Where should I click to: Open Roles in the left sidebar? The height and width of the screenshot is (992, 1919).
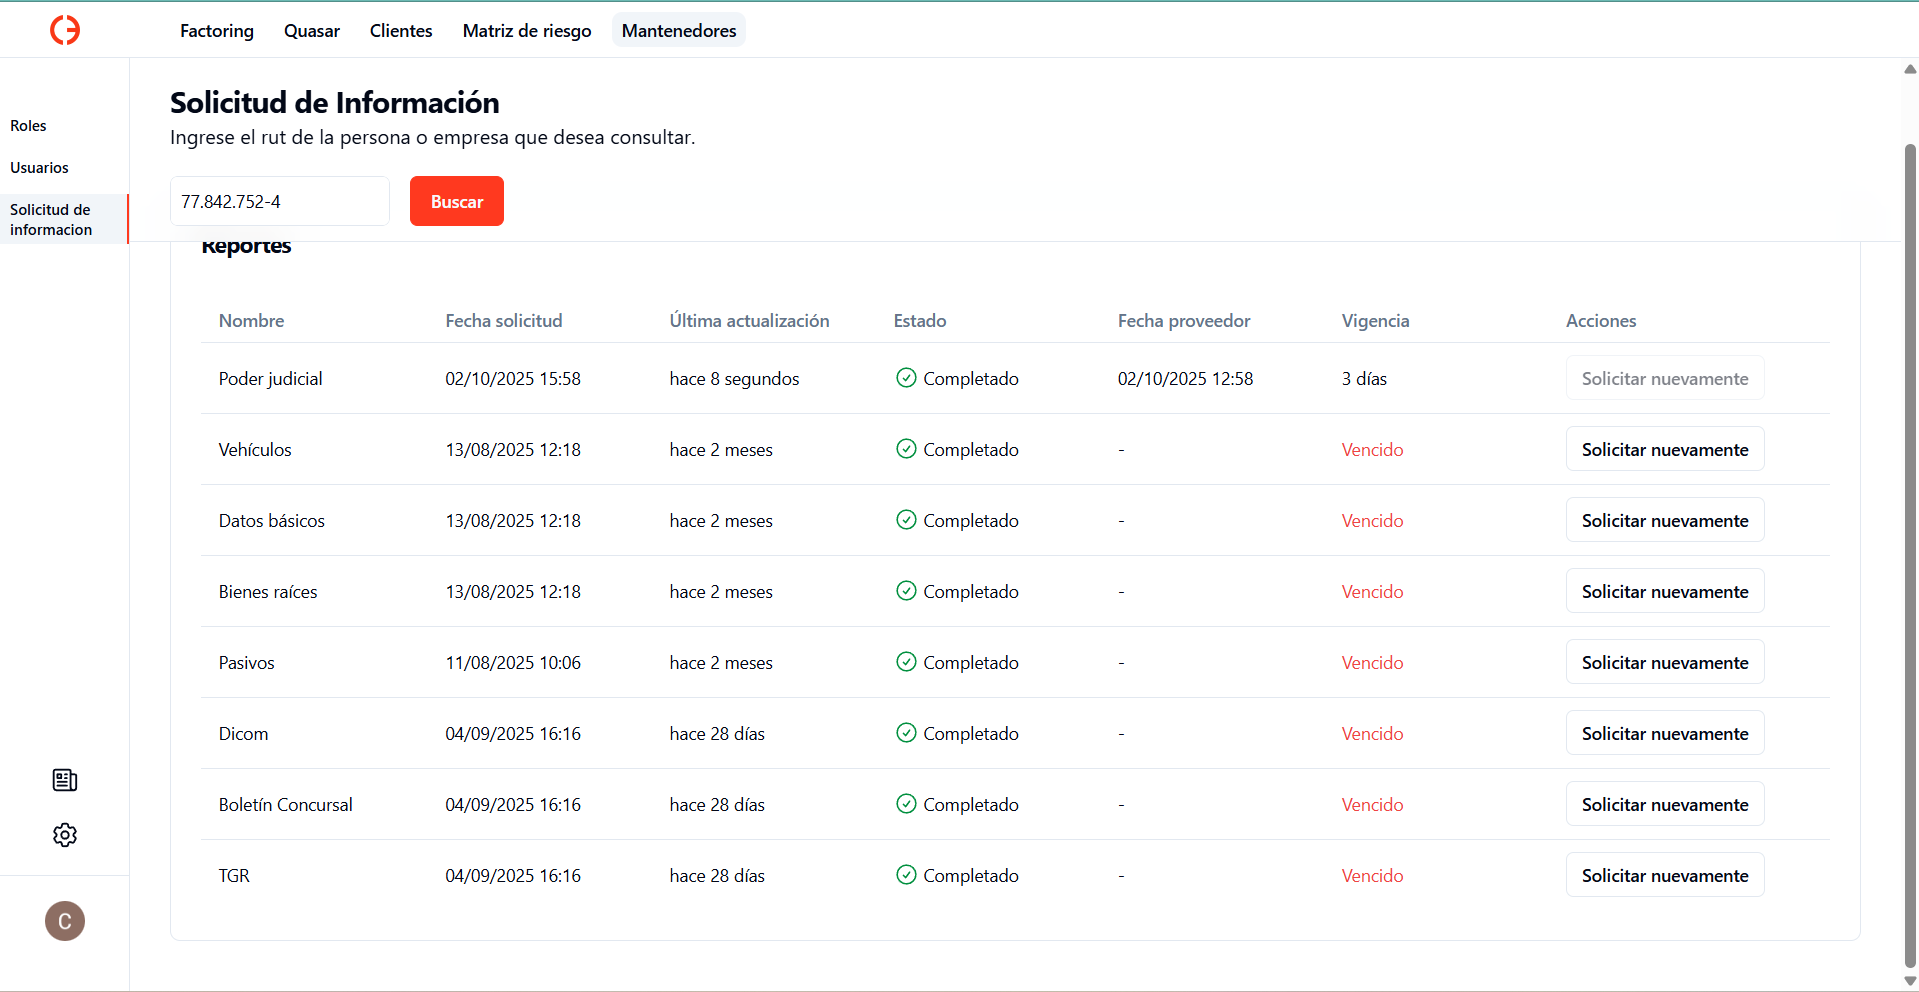point(29,126)
